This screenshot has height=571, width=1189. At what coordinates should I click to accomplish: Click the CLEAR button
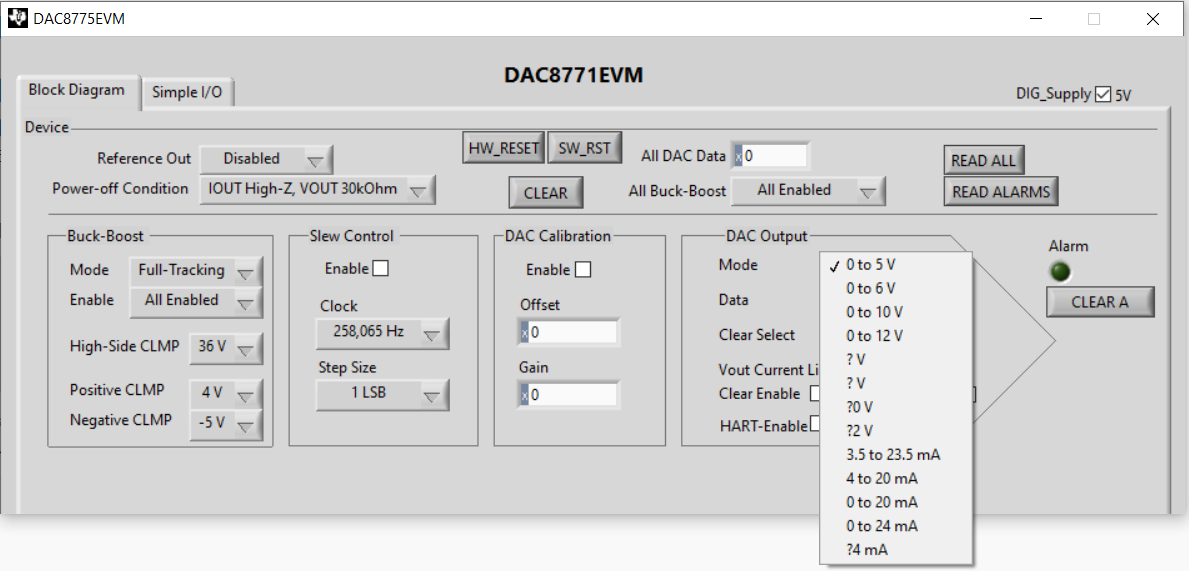[546, 193]
